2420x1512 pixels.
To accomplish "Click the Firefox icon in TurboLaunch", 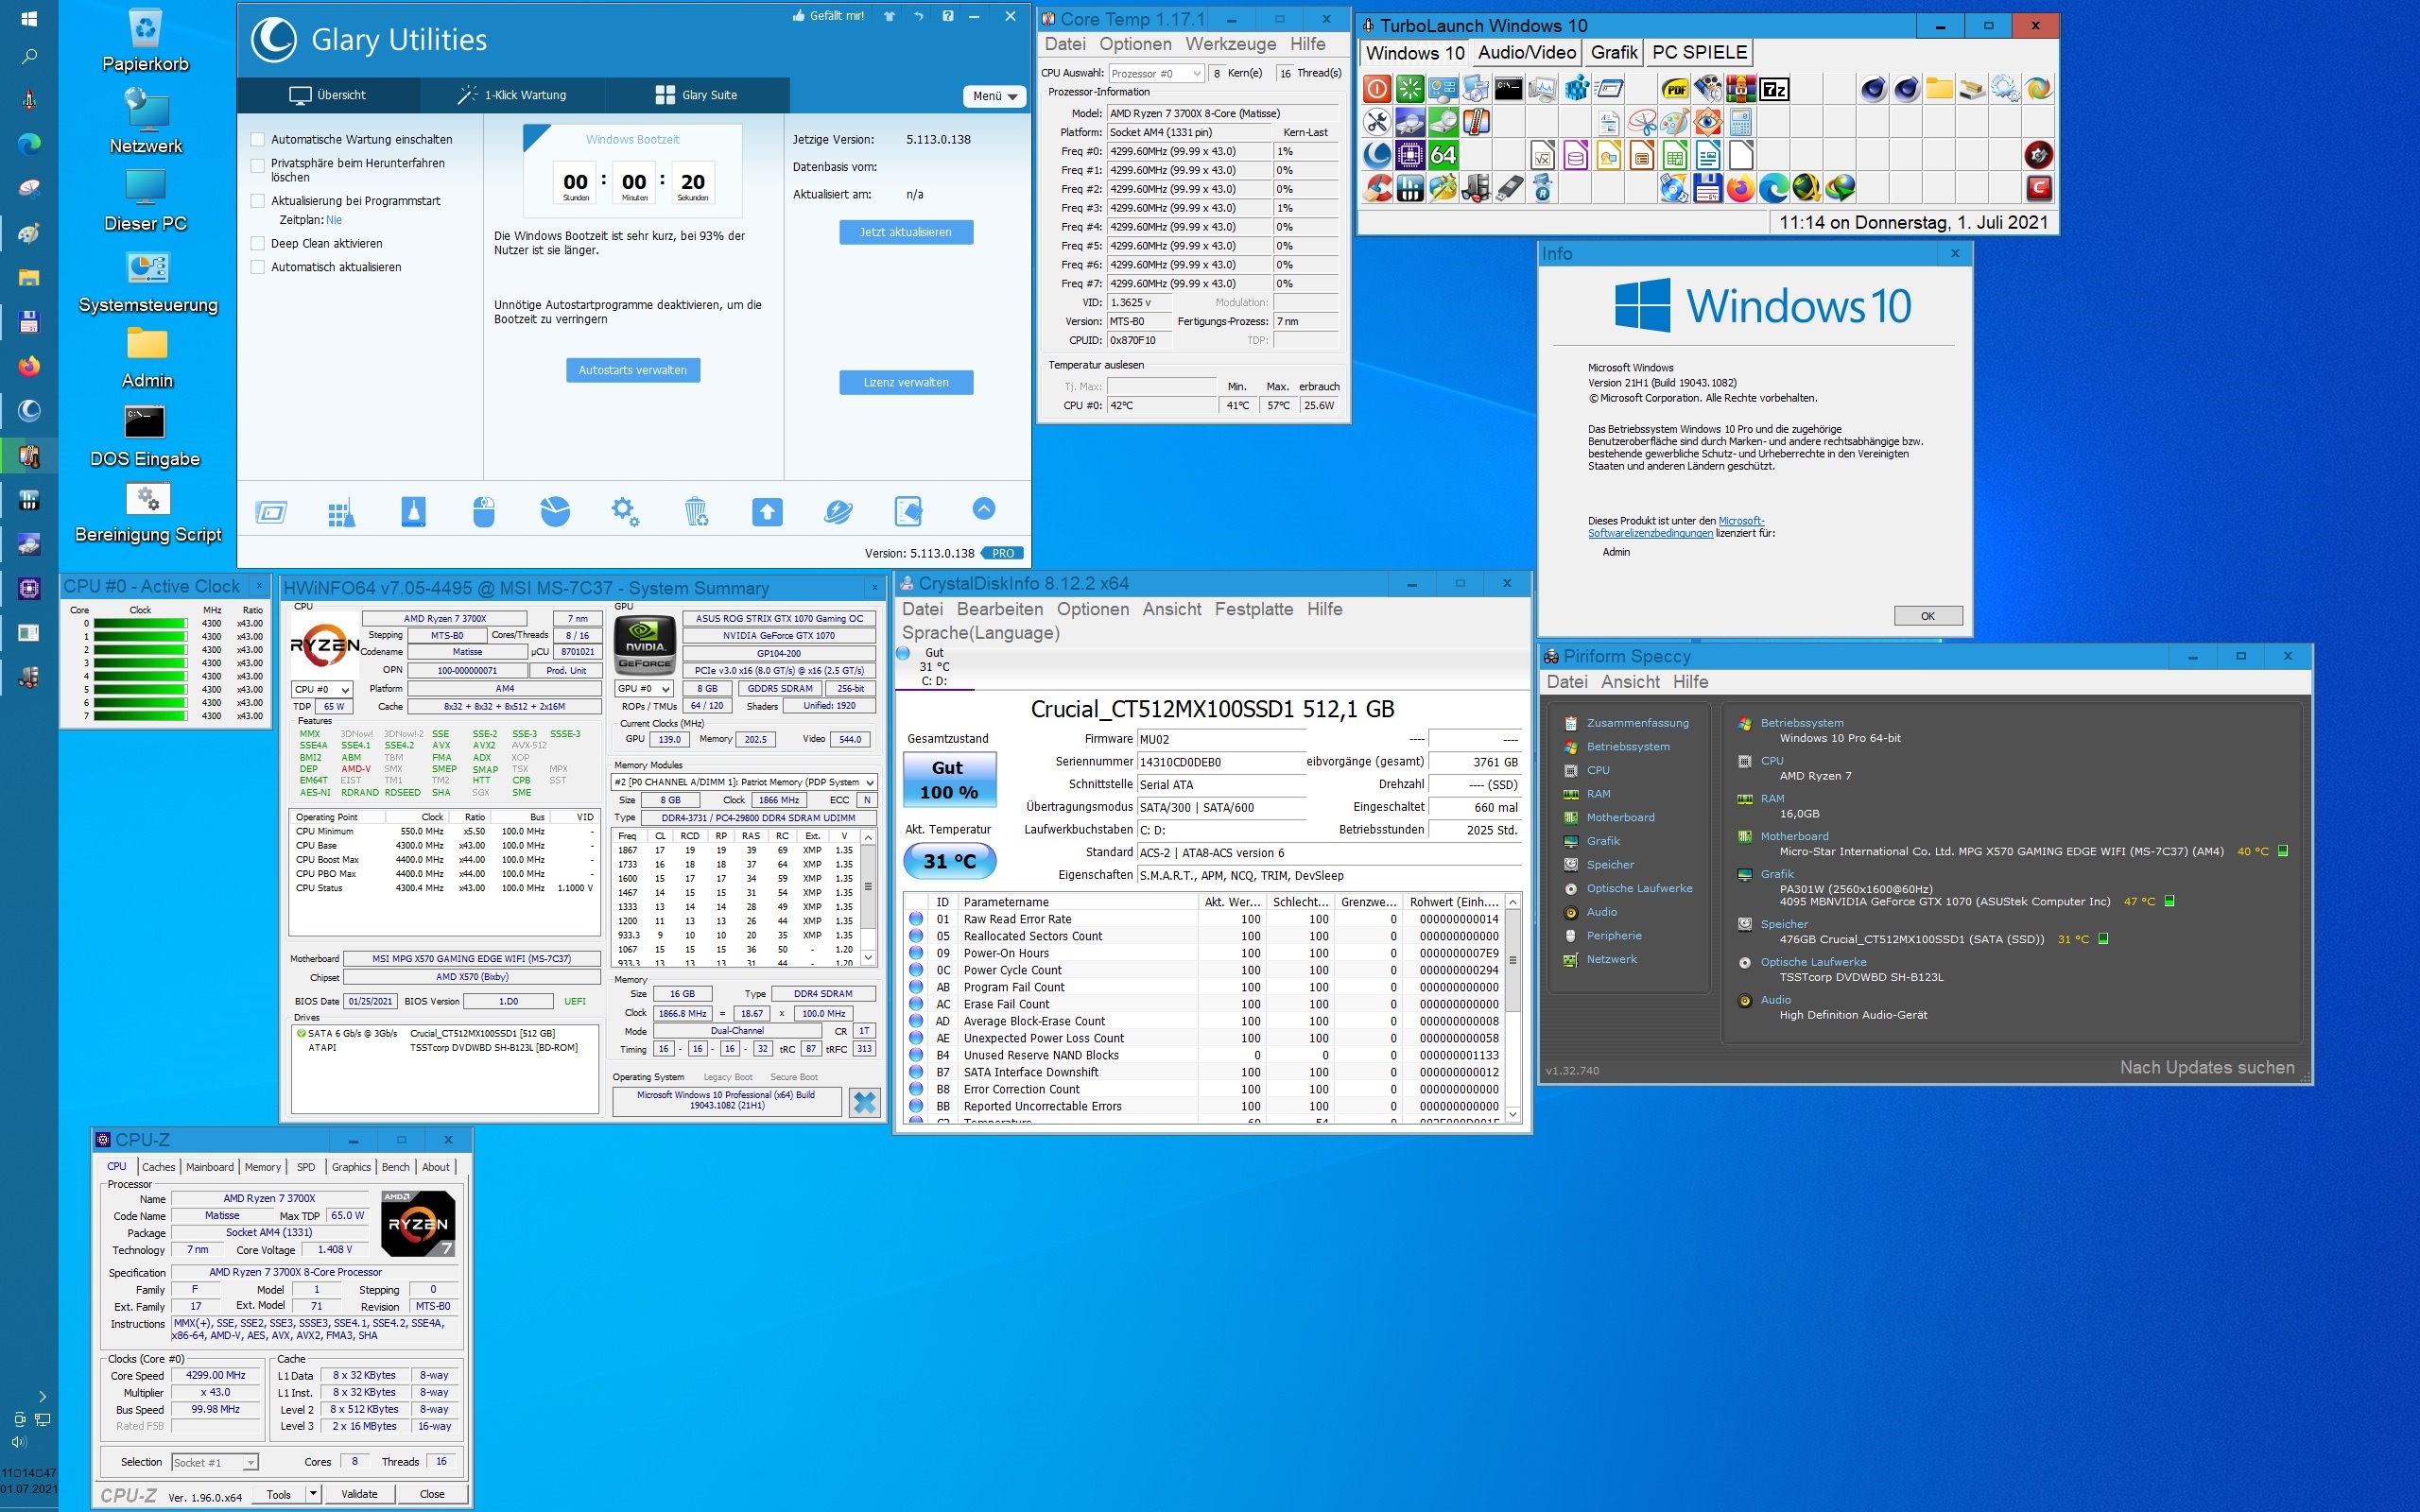I will pos(1741,188).
